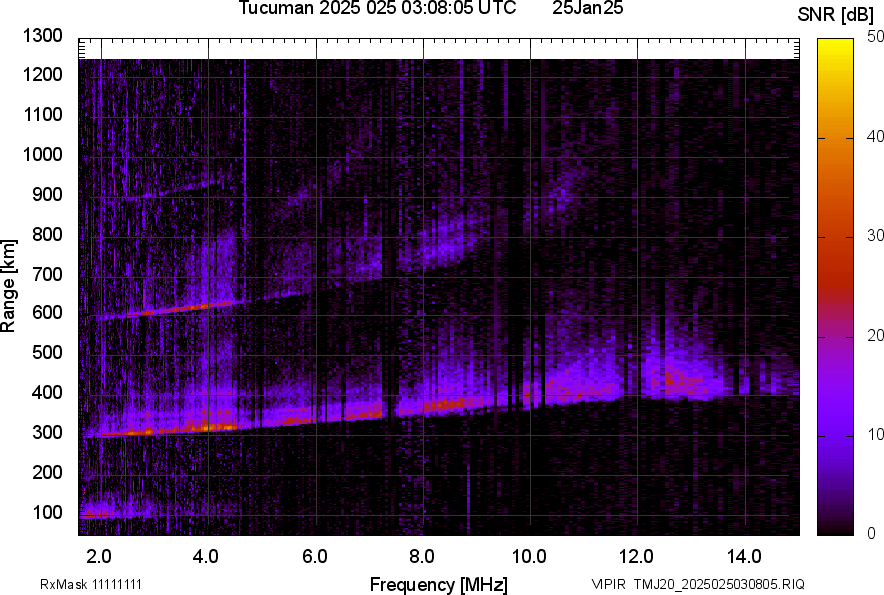This screenshot has height=595, width=884.
Task: Click range tick label '800'
Action: tap(47, 234)
